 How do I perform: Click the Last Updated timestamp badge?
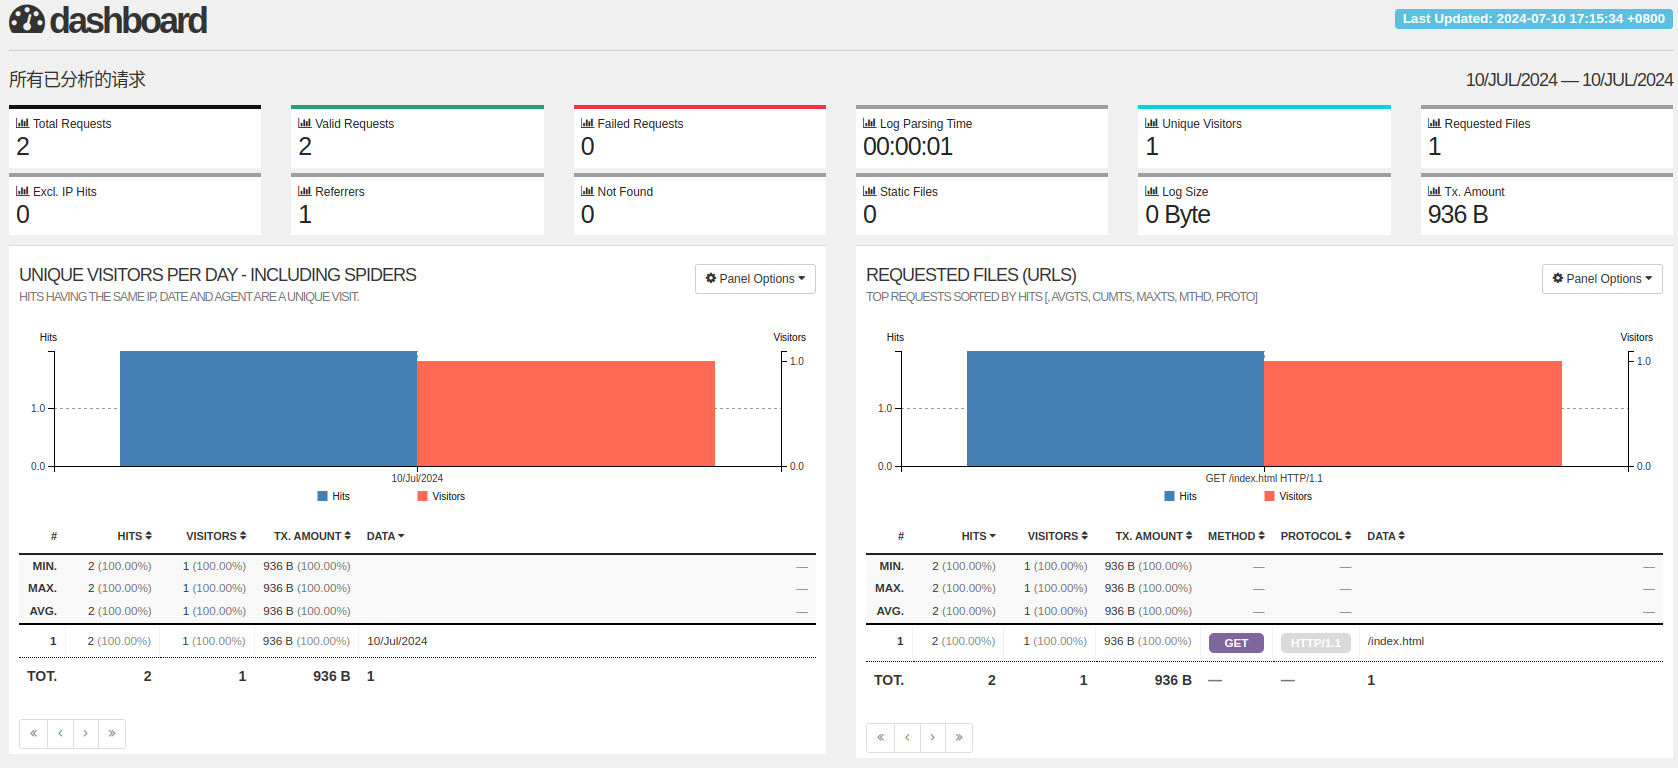pos(1533,19)
